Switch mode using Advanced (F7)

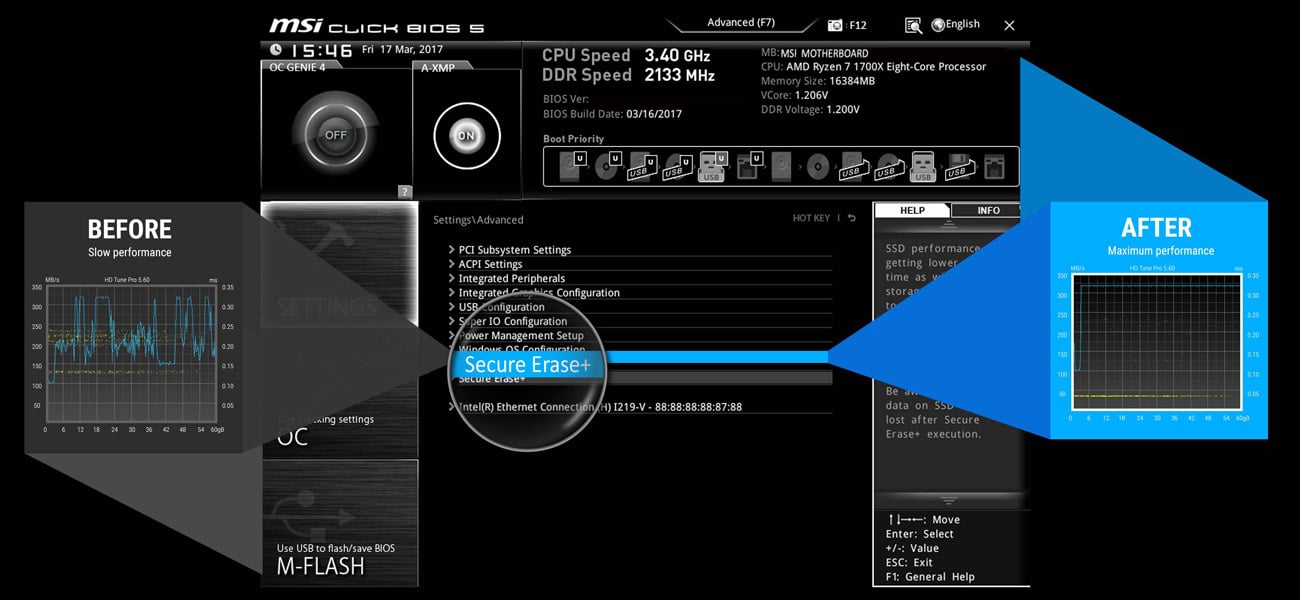[x=740, y=23]
